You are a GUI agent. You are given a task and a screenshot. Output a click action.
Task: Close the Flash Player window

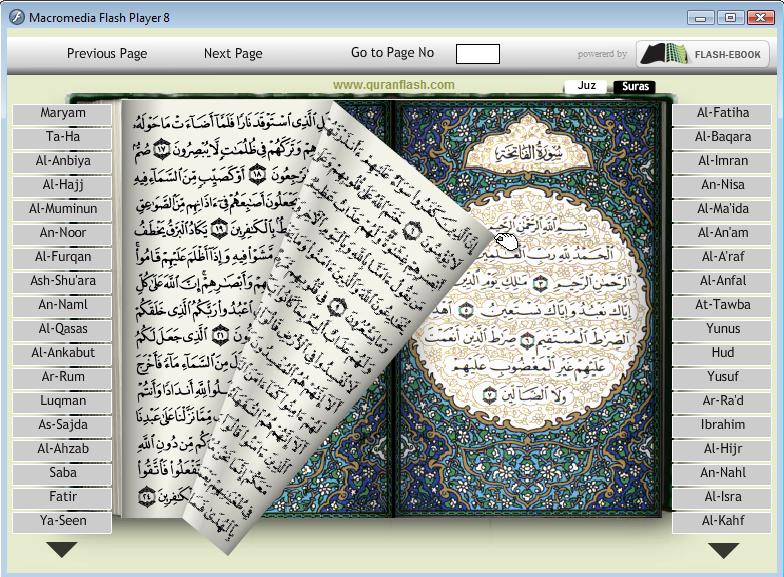pos(760,18)
